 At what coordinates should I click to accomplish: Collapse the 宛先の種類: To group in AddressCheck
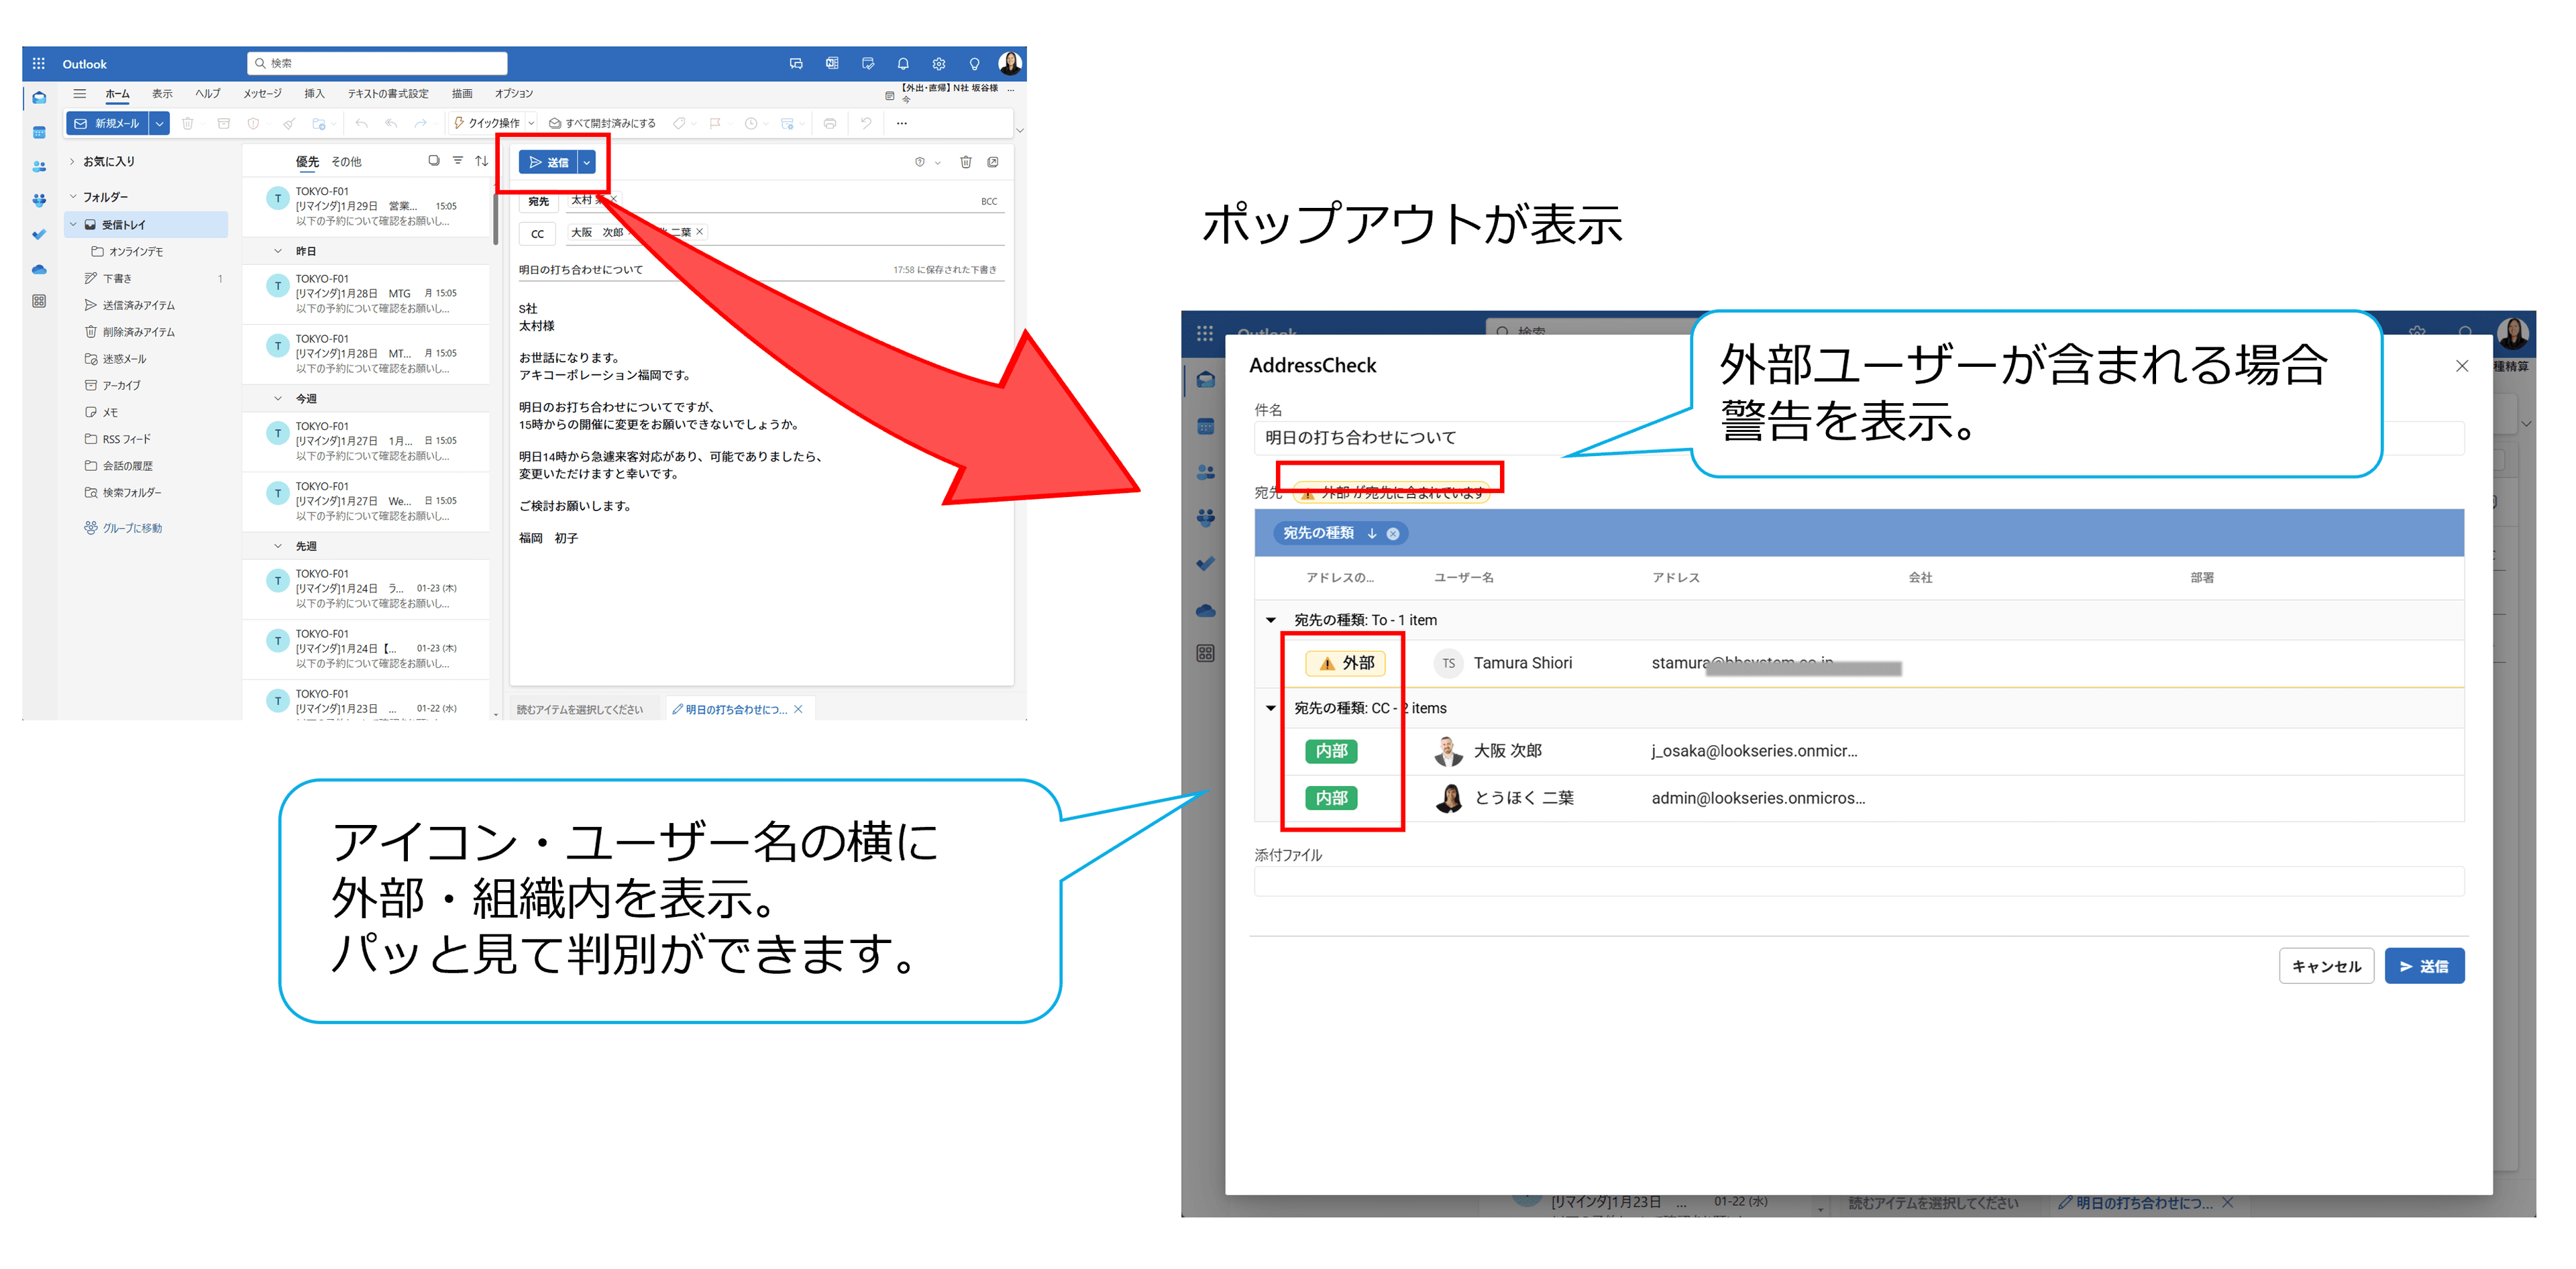[x=1270, y=620]
